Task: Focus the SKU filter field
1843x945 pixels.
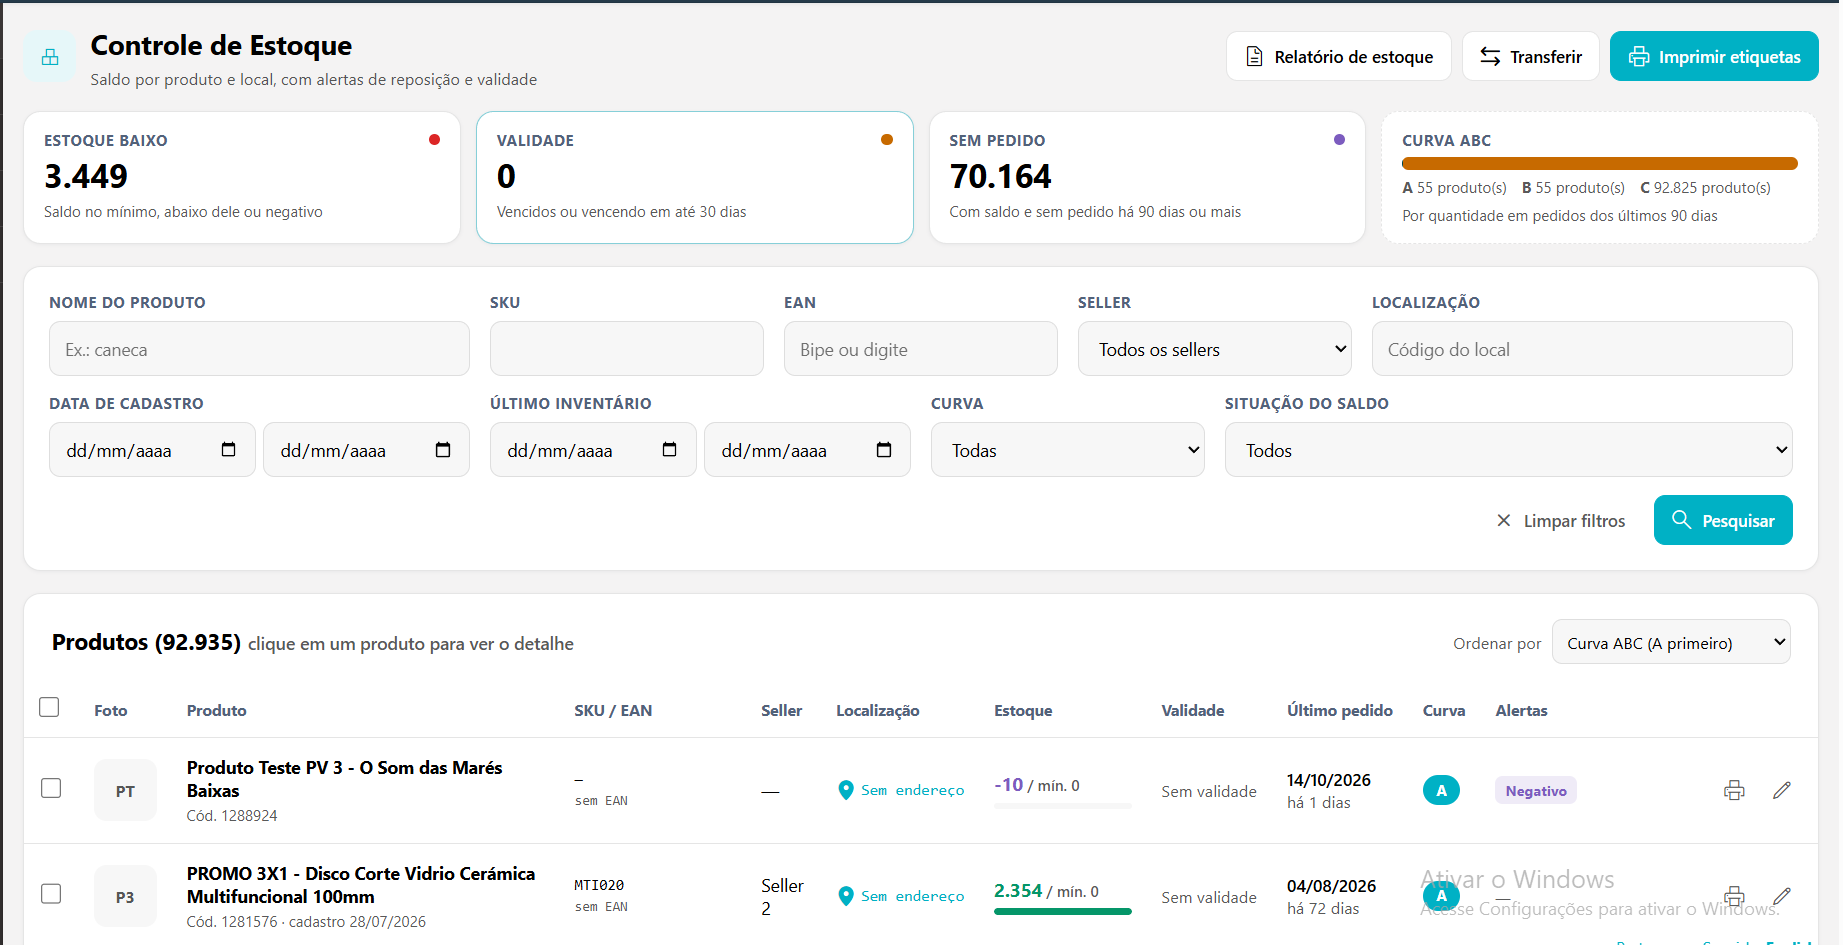Action: point(627,349)
